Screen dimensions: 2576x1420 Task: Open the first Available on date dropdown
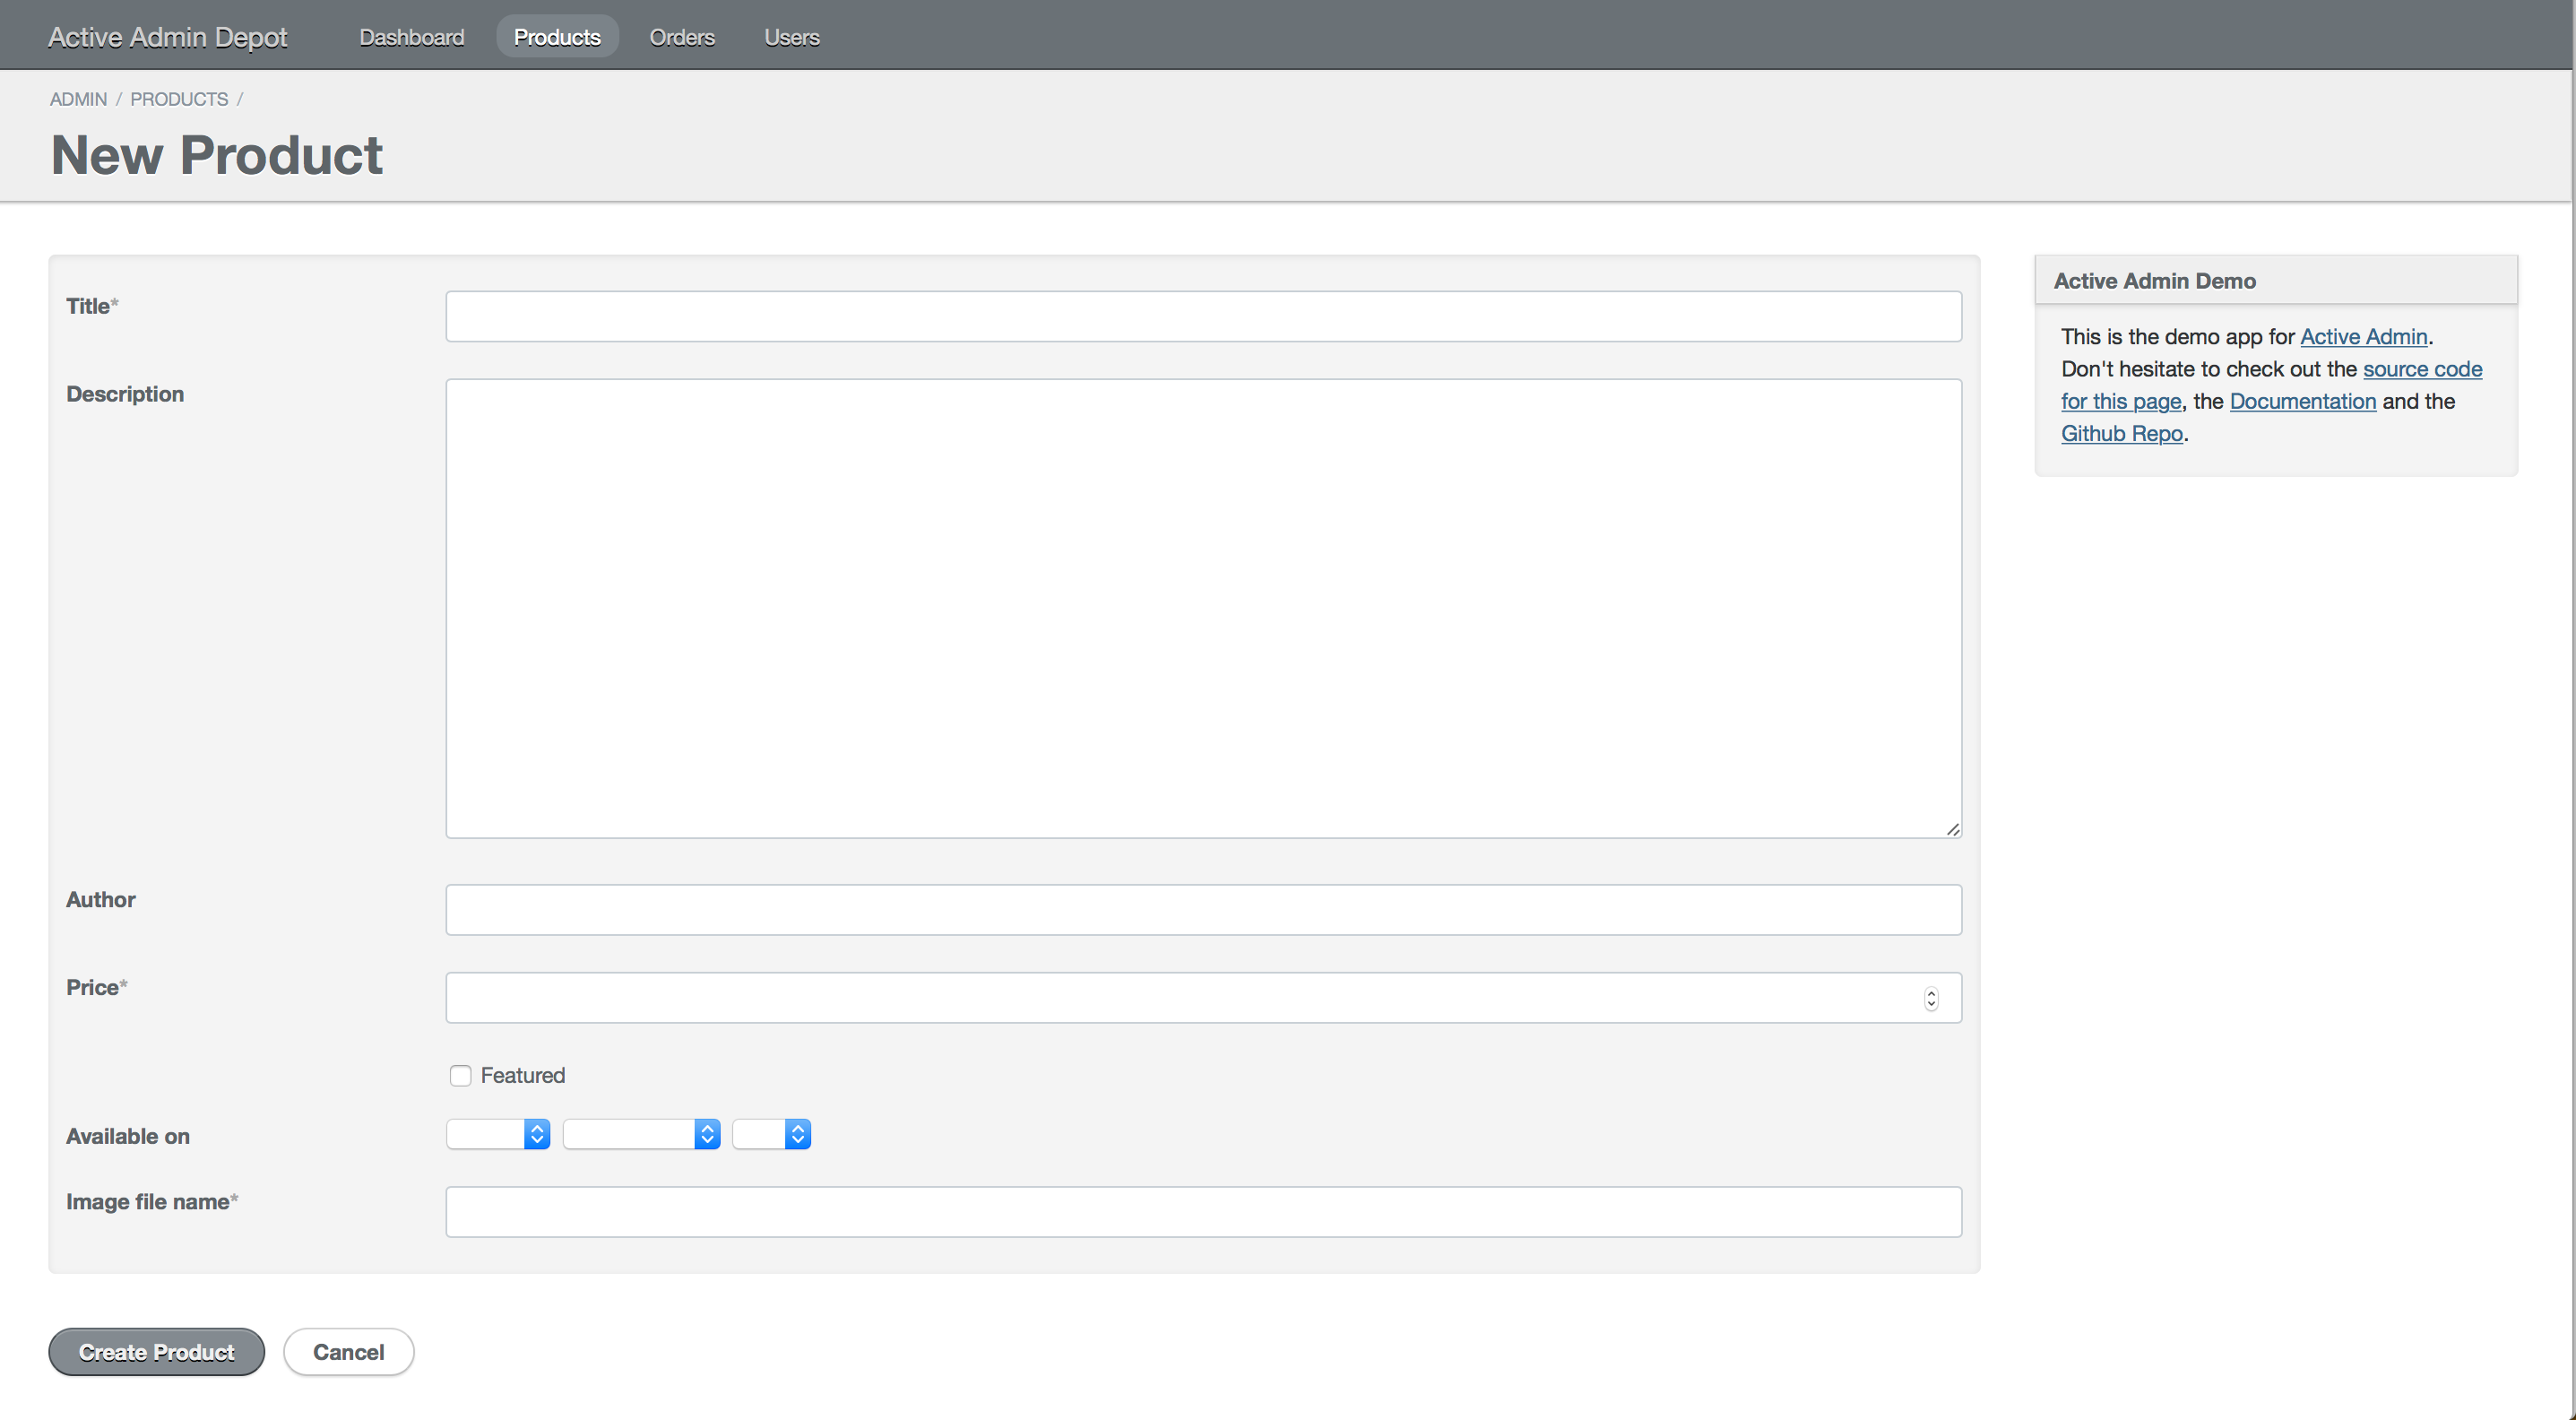(498, 1134)
